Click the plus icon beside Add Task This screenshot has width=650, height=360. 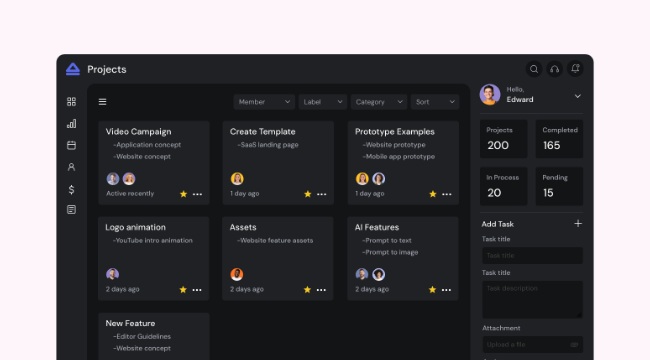click(x=578, y=224)
